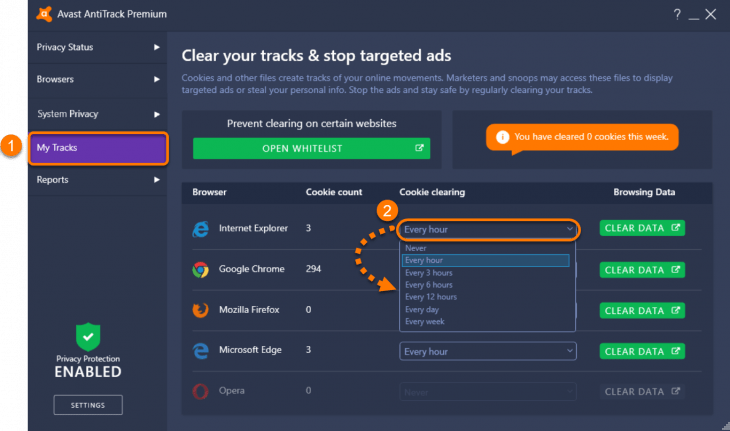
Task: Clear data for Microsoft Edge
Action: pos(642,351)
